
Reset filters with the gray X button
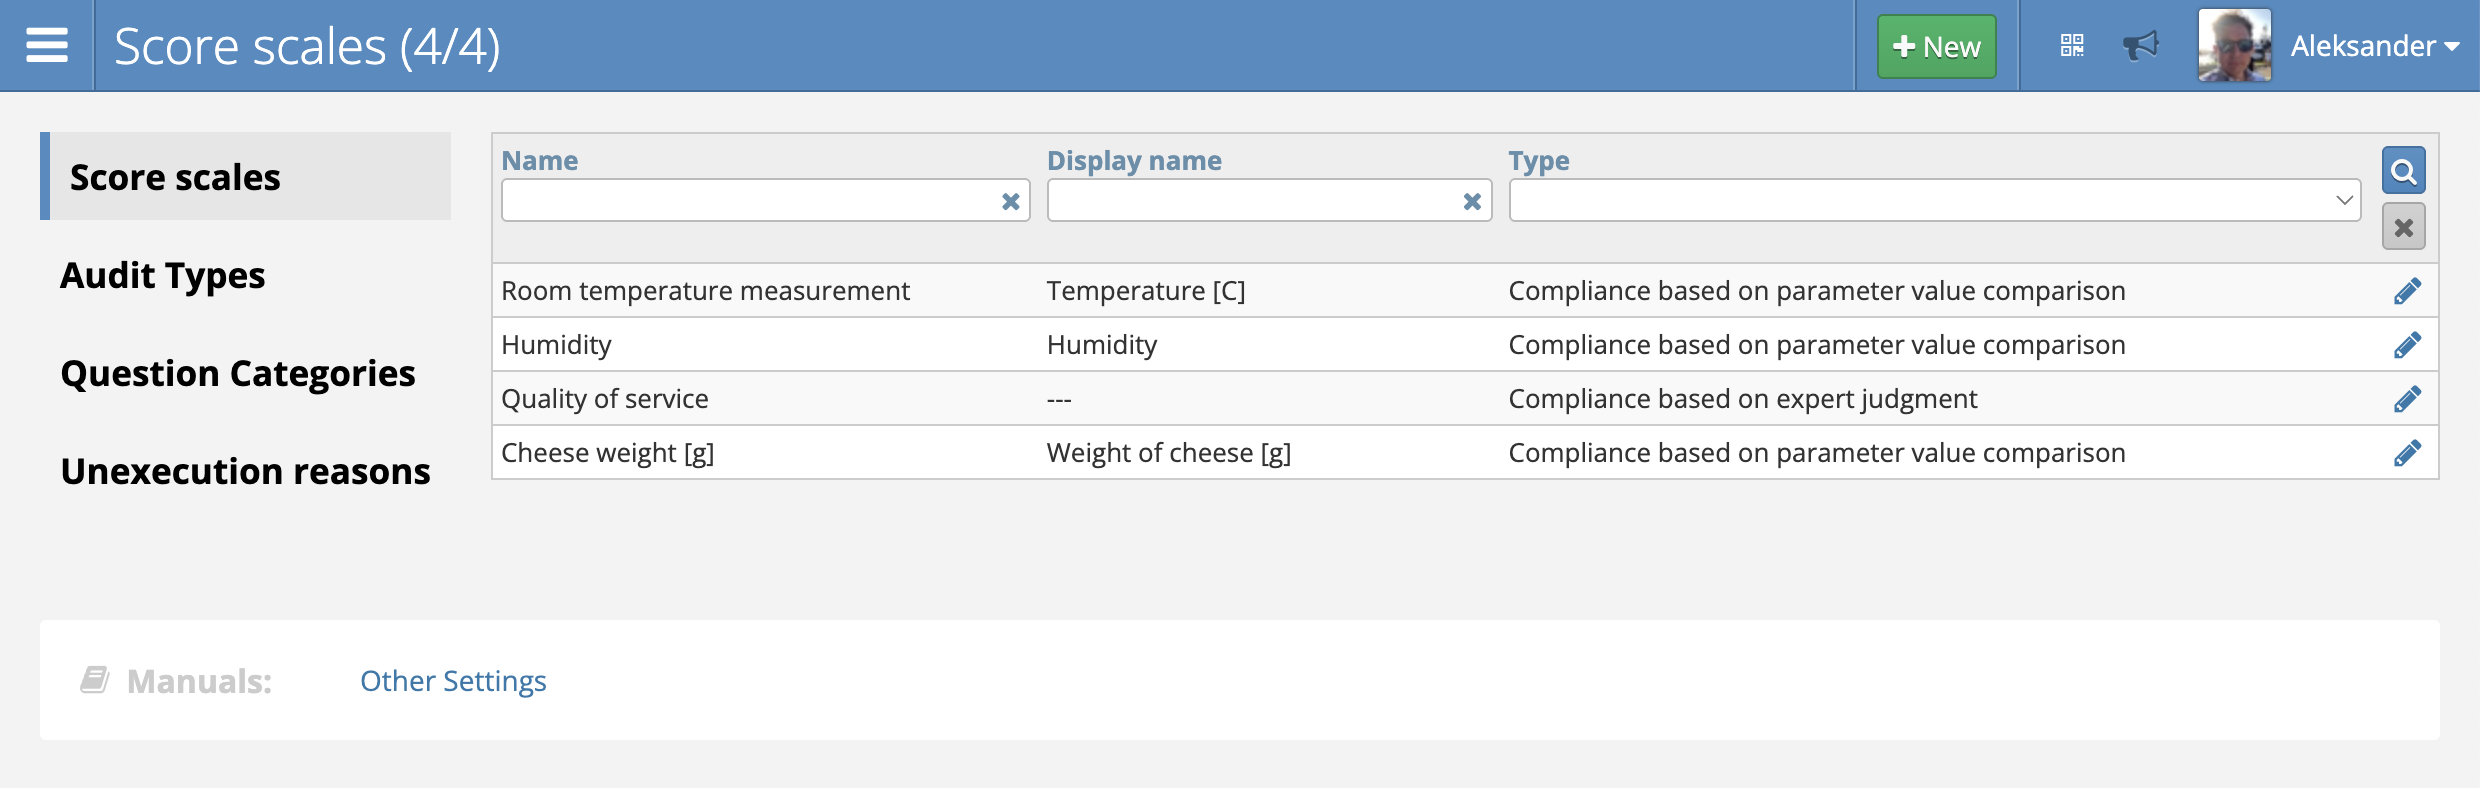pyautogui.click(x=2403, y=227)
